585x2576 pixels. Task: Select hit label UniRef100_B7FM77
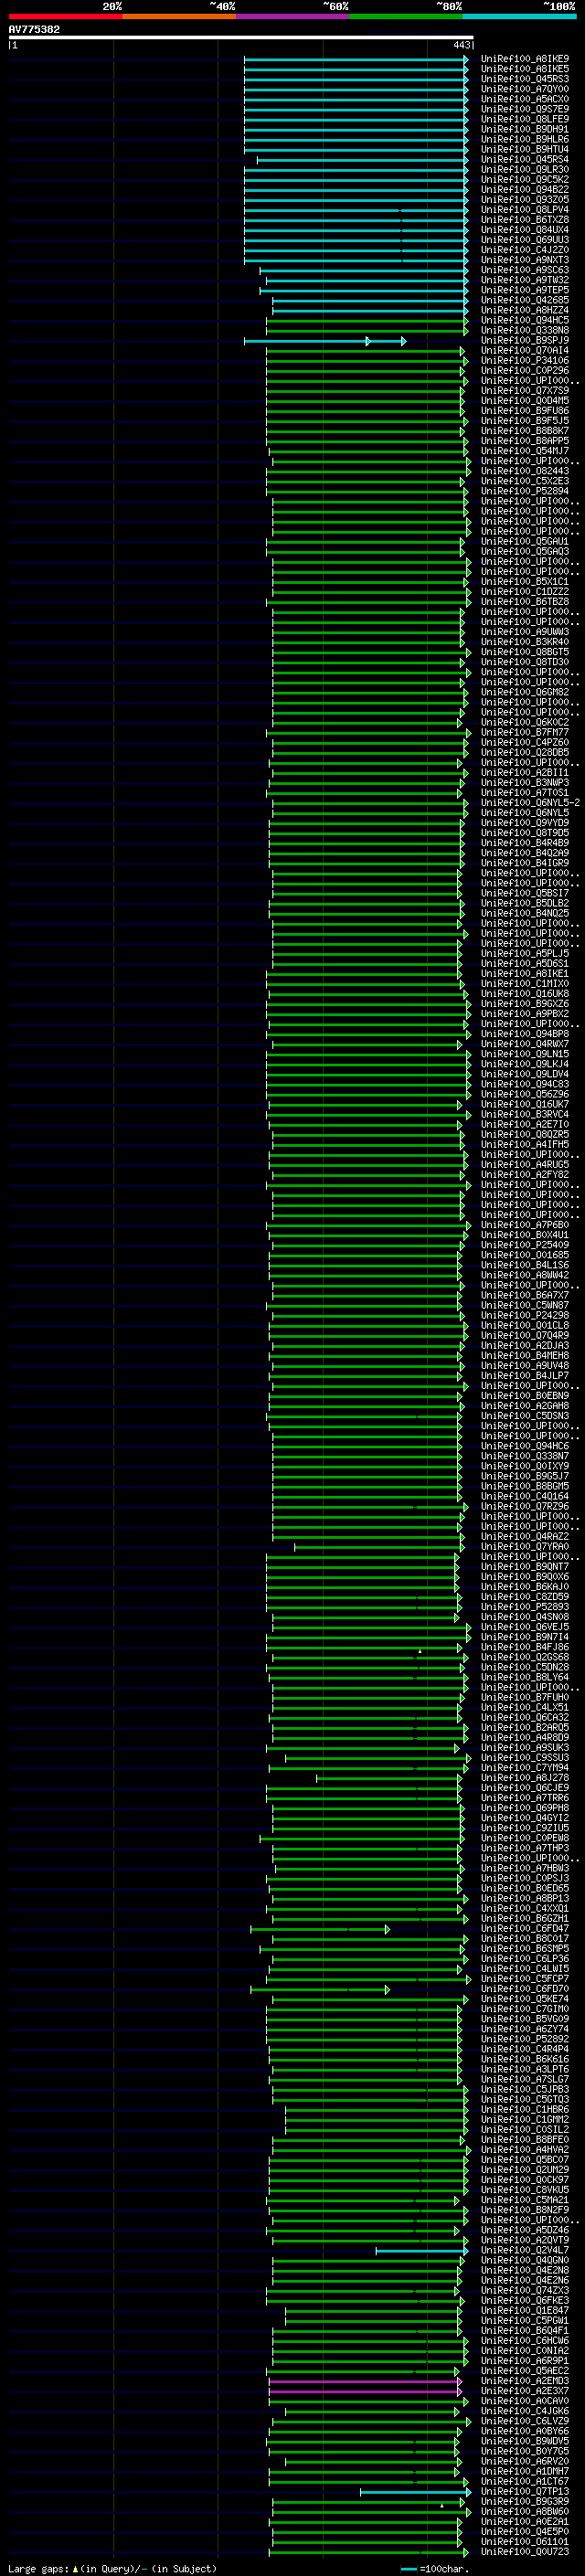[524, 732]
